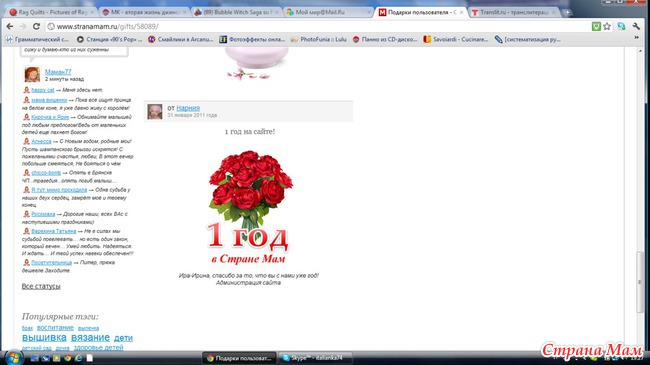Click the user icon next to Алесса
The image size is (650, 365).
click(26, 141)
